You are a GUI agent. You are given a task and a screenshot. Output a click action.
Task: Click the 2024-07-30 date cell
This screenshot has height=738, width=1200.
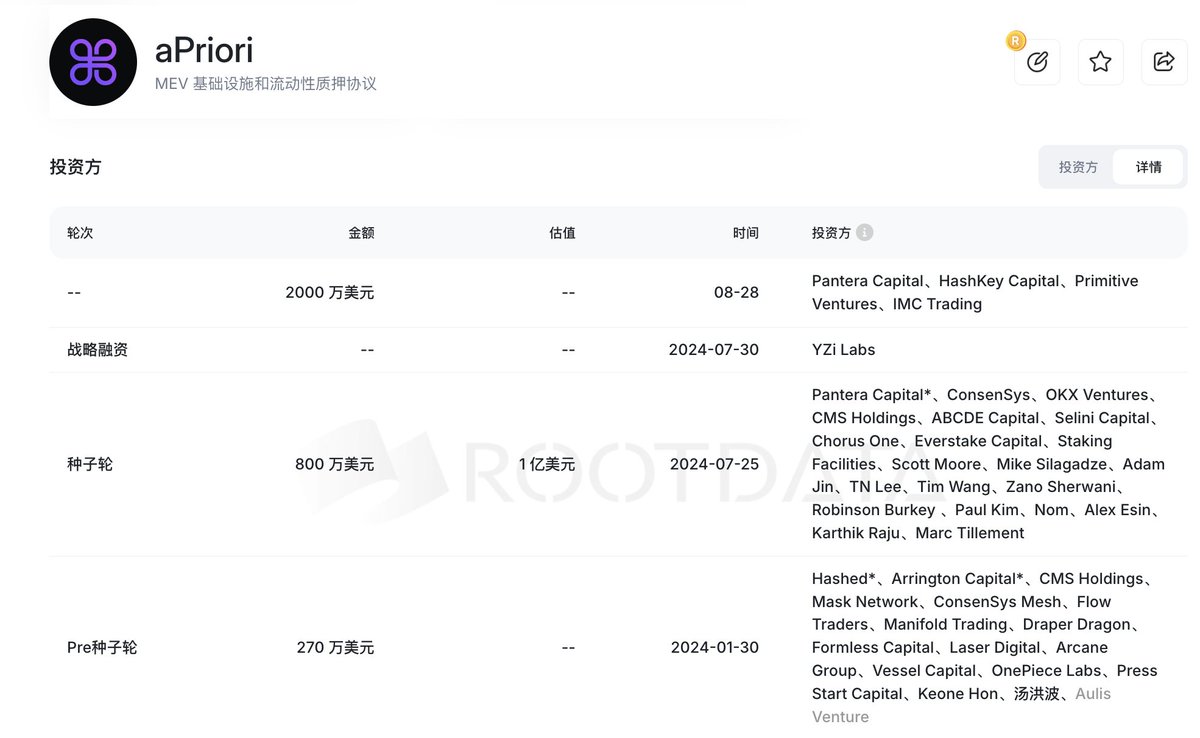tap(714, 350)
